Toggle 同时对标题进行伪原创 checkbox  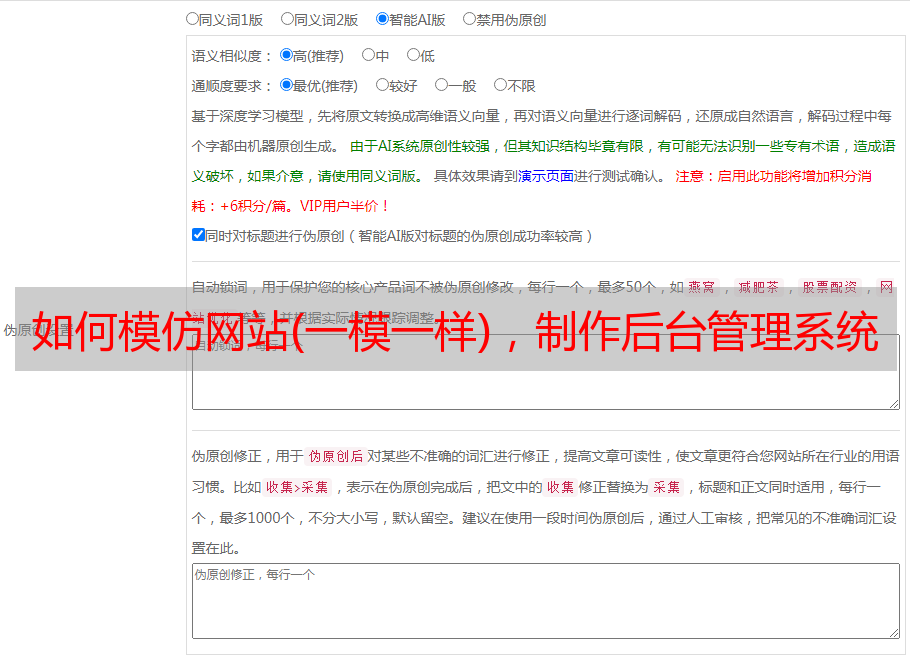click(198, 235)
